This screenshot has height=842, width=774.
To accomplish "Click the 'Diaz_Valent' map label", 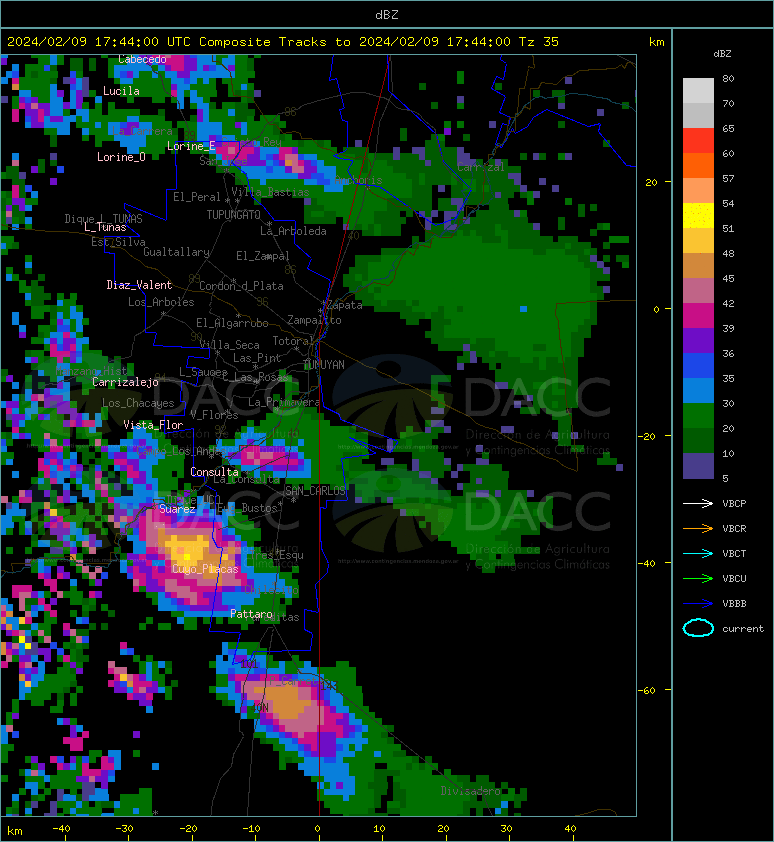I will [139, 285].
